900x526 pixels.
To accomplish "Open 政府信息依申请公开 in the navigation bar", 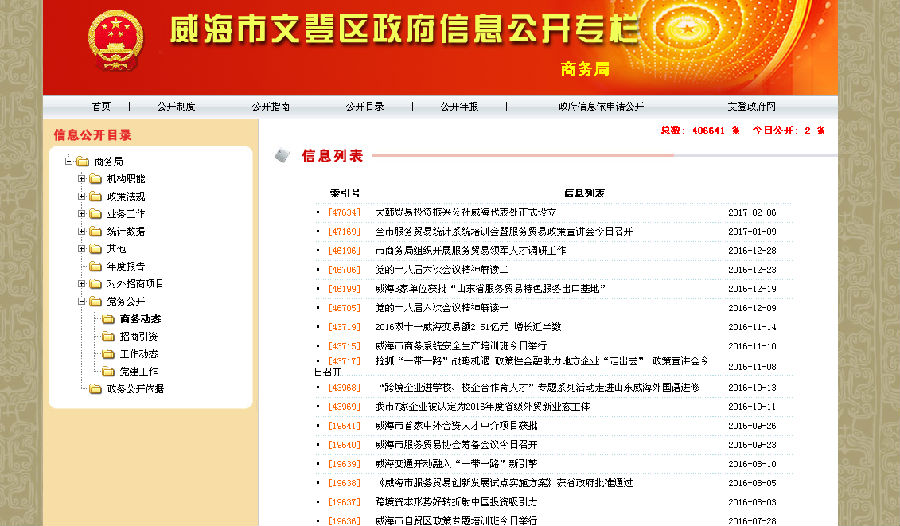I will (x=600, y=107).
